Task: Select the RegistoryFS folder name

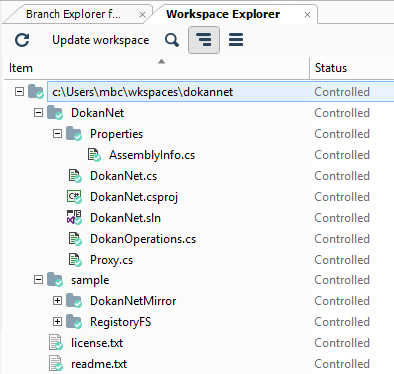Action: click(x=120, y=322)
